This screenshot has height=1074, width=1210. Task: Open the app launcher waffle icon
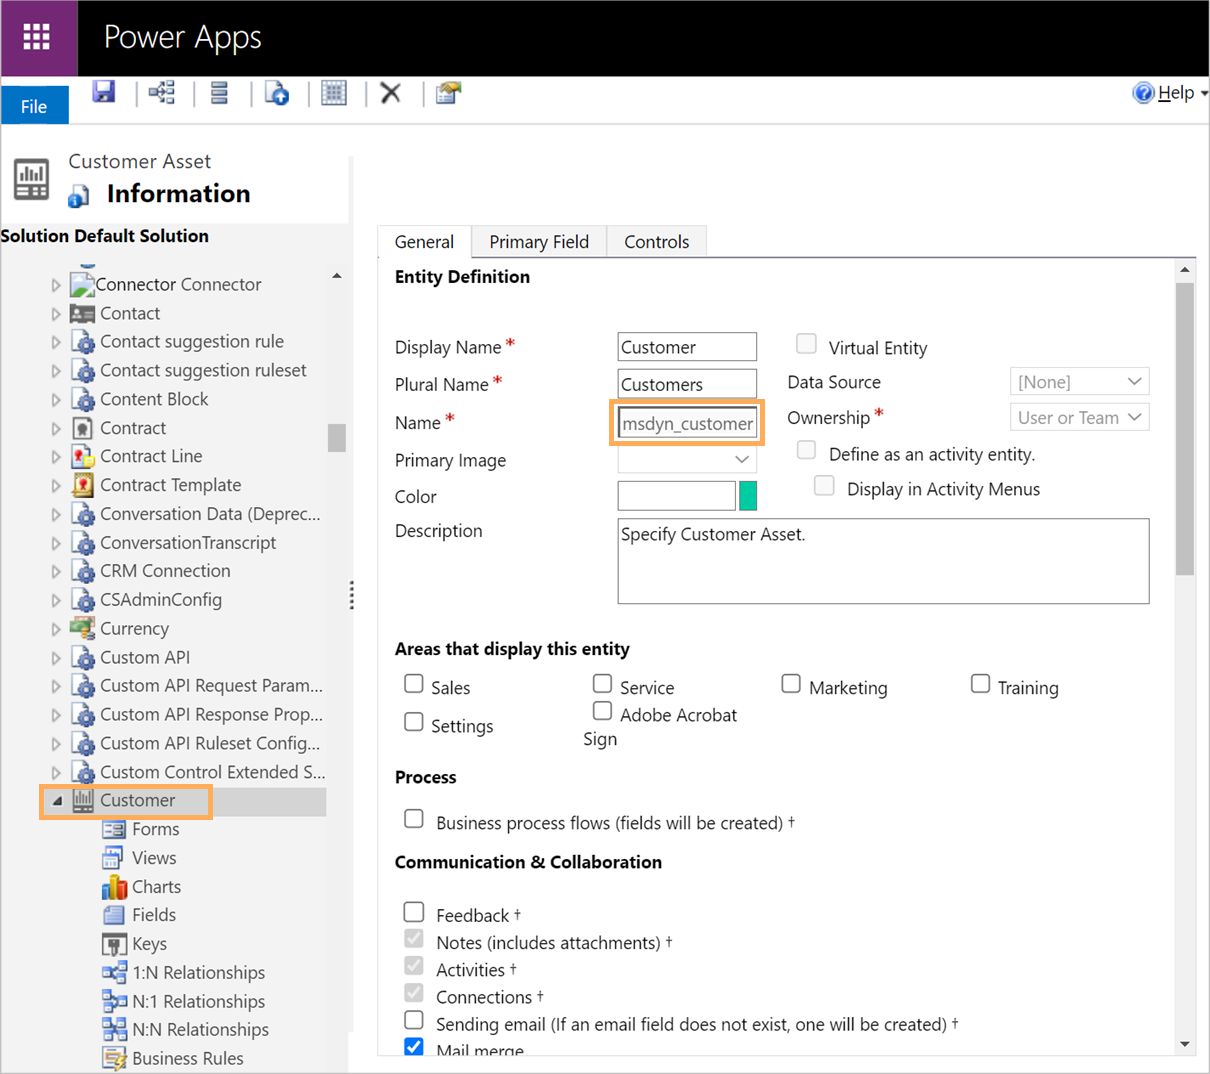click(x=37, y=38)
